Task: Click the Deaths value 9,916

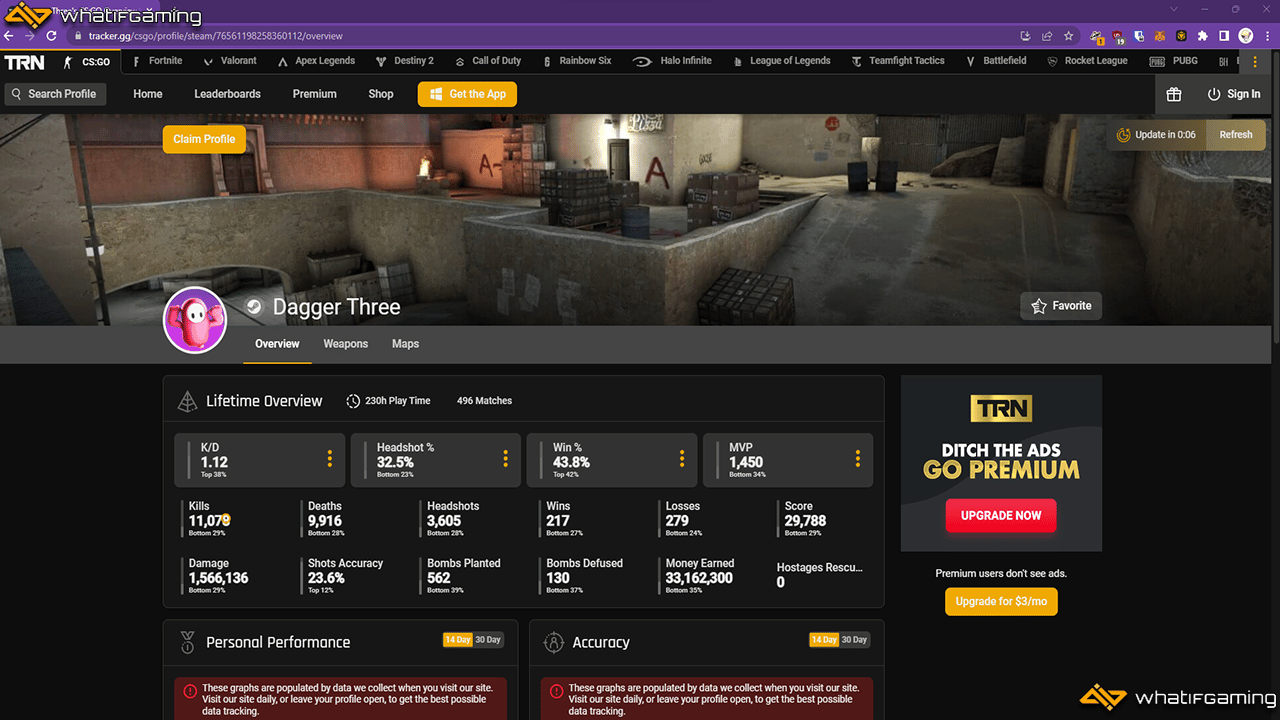Action: click(325, 521)
